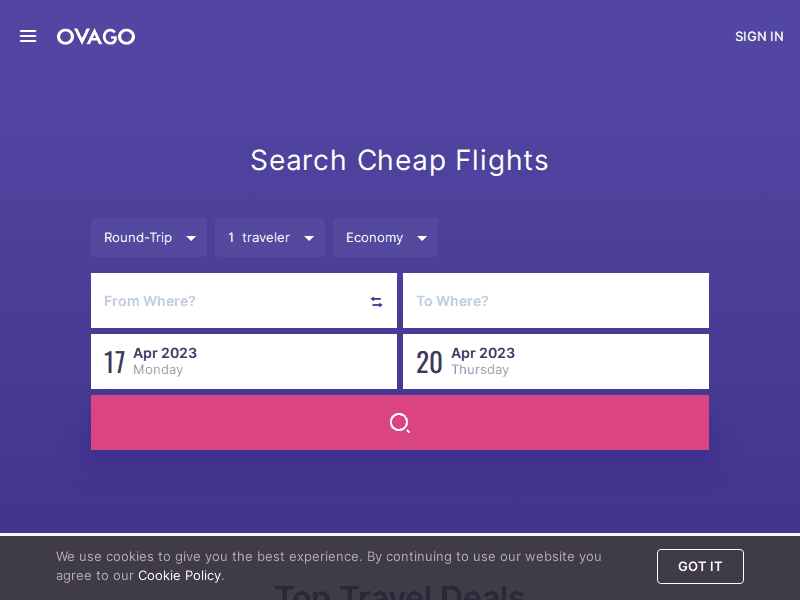Image resolution: width=800 pixels, height=600 pixels.
Task: Click the return day number 20
Action: coord(429,362)
